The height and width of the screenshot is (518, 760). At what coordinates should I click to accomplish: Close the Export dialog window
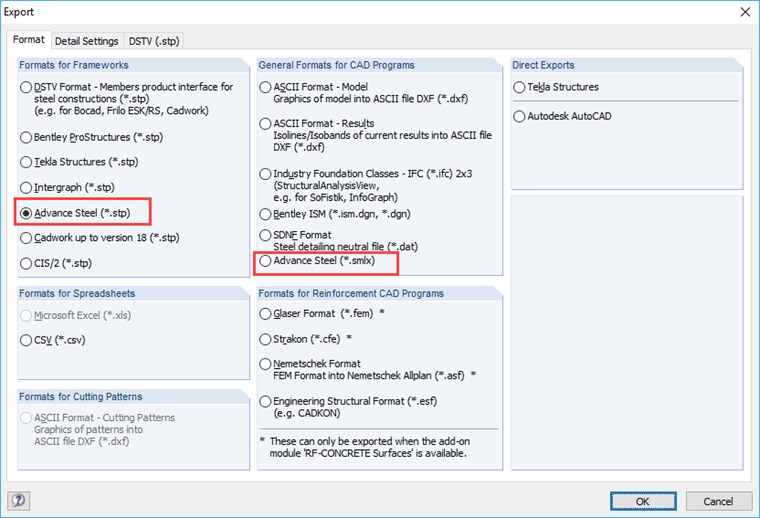coord(743,12)
